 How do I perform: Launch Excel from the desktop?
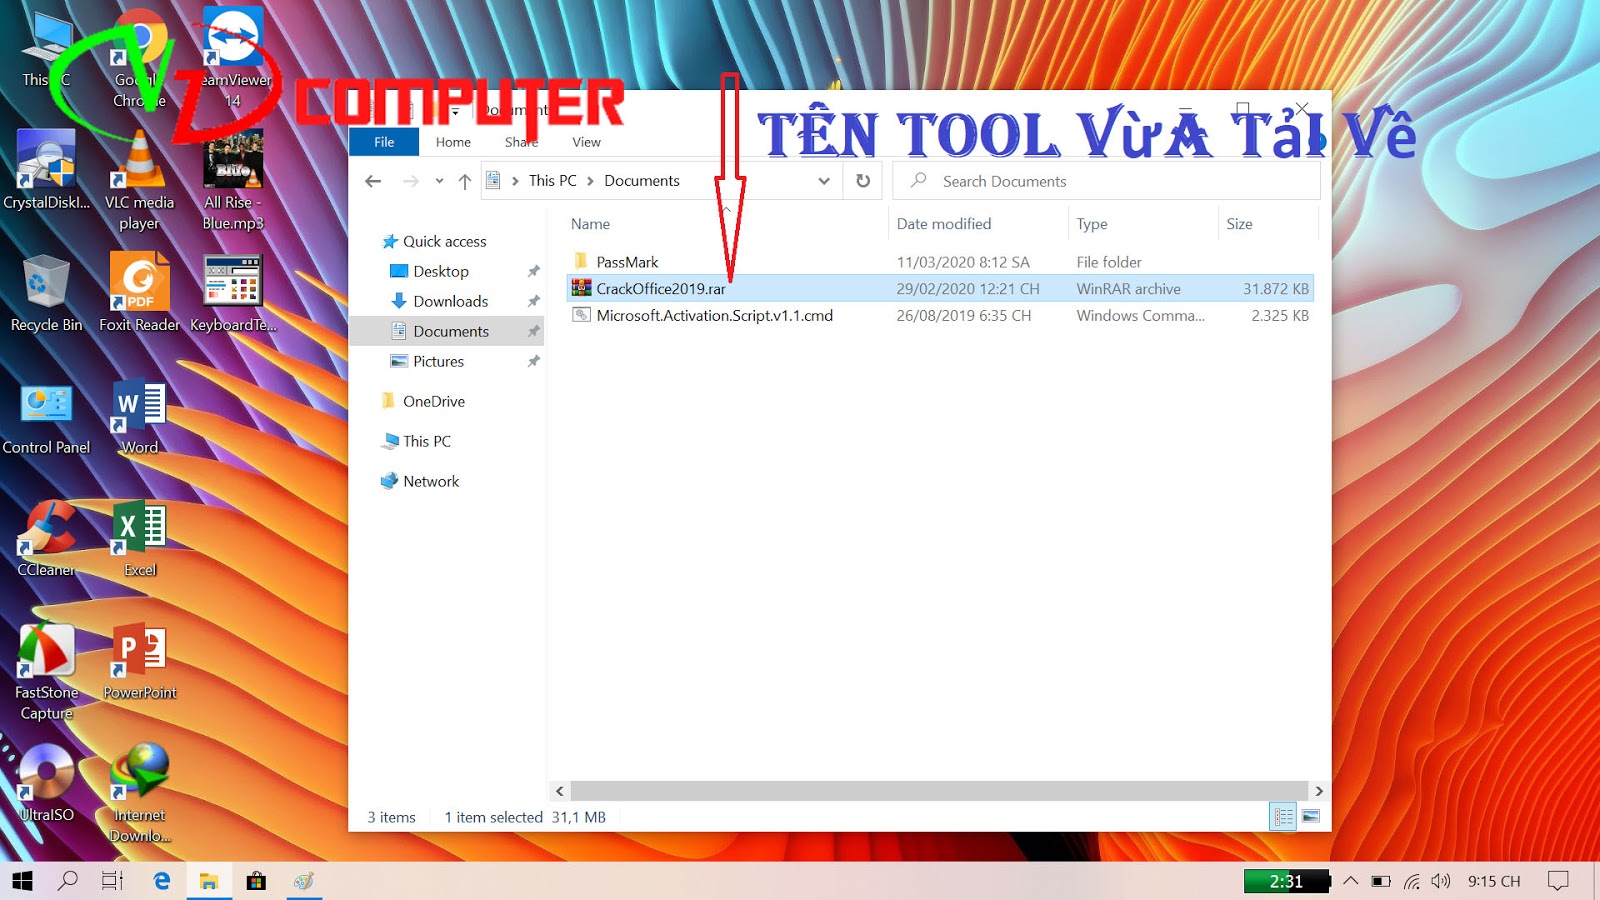[x=140, y=538]
